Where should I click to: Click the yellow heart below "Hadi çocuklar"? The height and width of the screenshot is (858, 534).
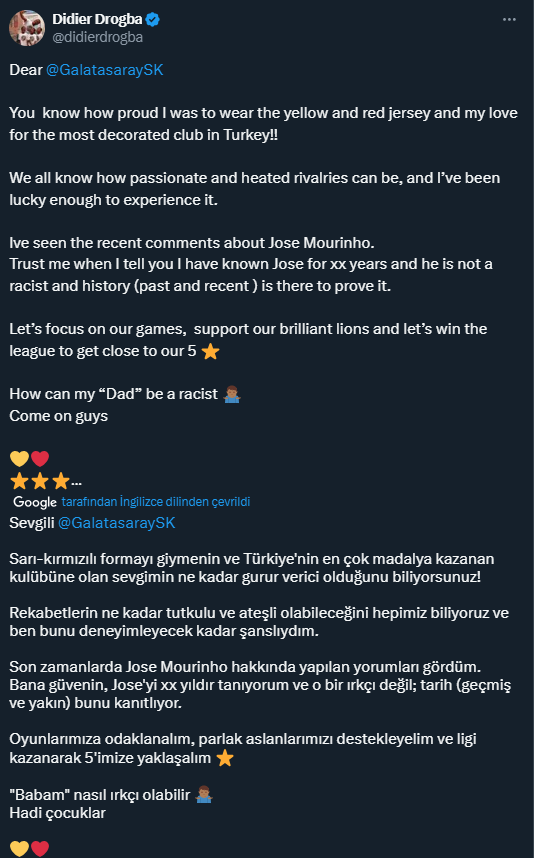coord(19,848)
